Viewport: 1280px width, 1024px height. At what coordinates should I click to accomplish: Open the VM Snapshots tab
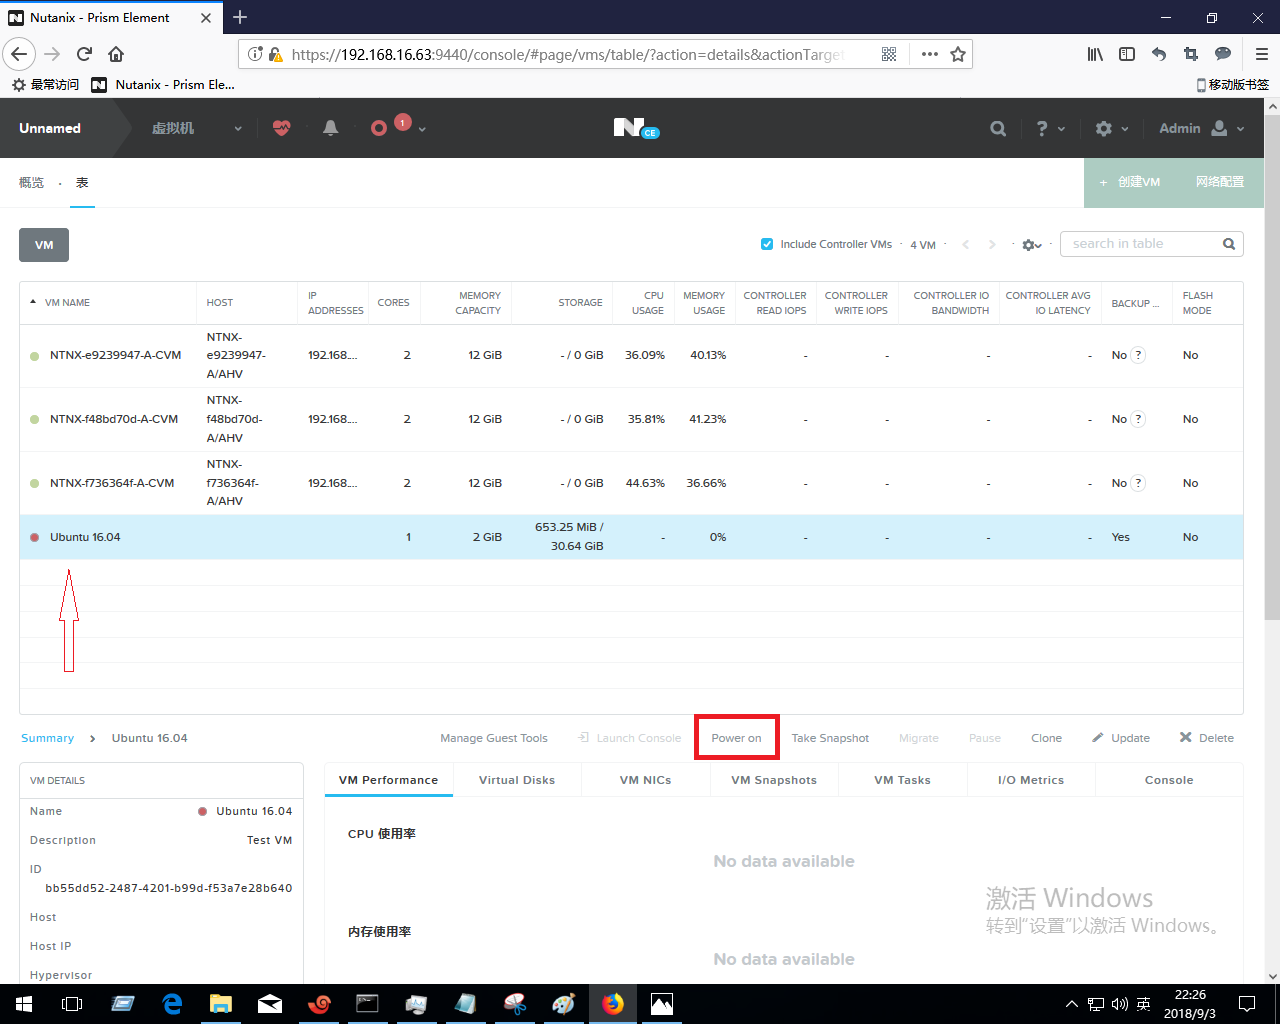coord(774,780)
